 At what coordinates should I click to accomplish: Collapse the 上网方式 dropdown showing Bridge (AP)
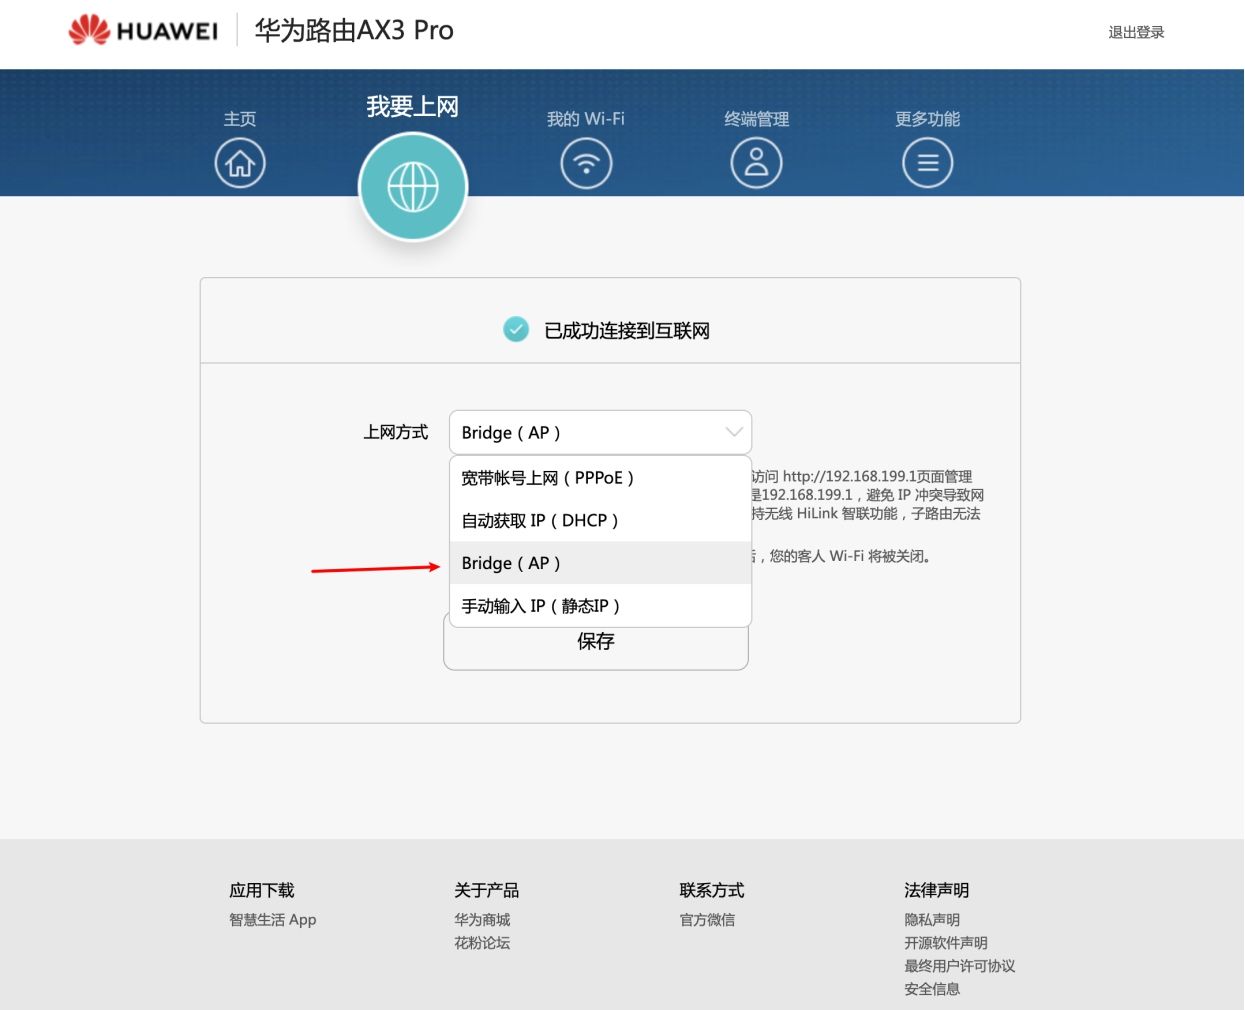pos(600,433)
